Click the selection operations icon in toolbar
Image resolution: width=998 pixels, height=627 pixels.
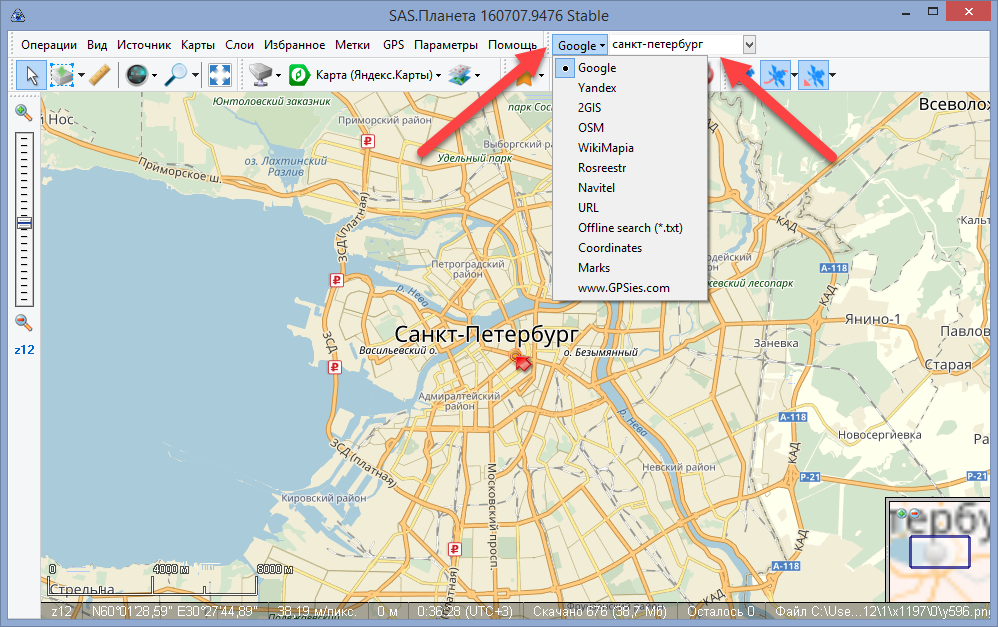click(x=62, y=75)
